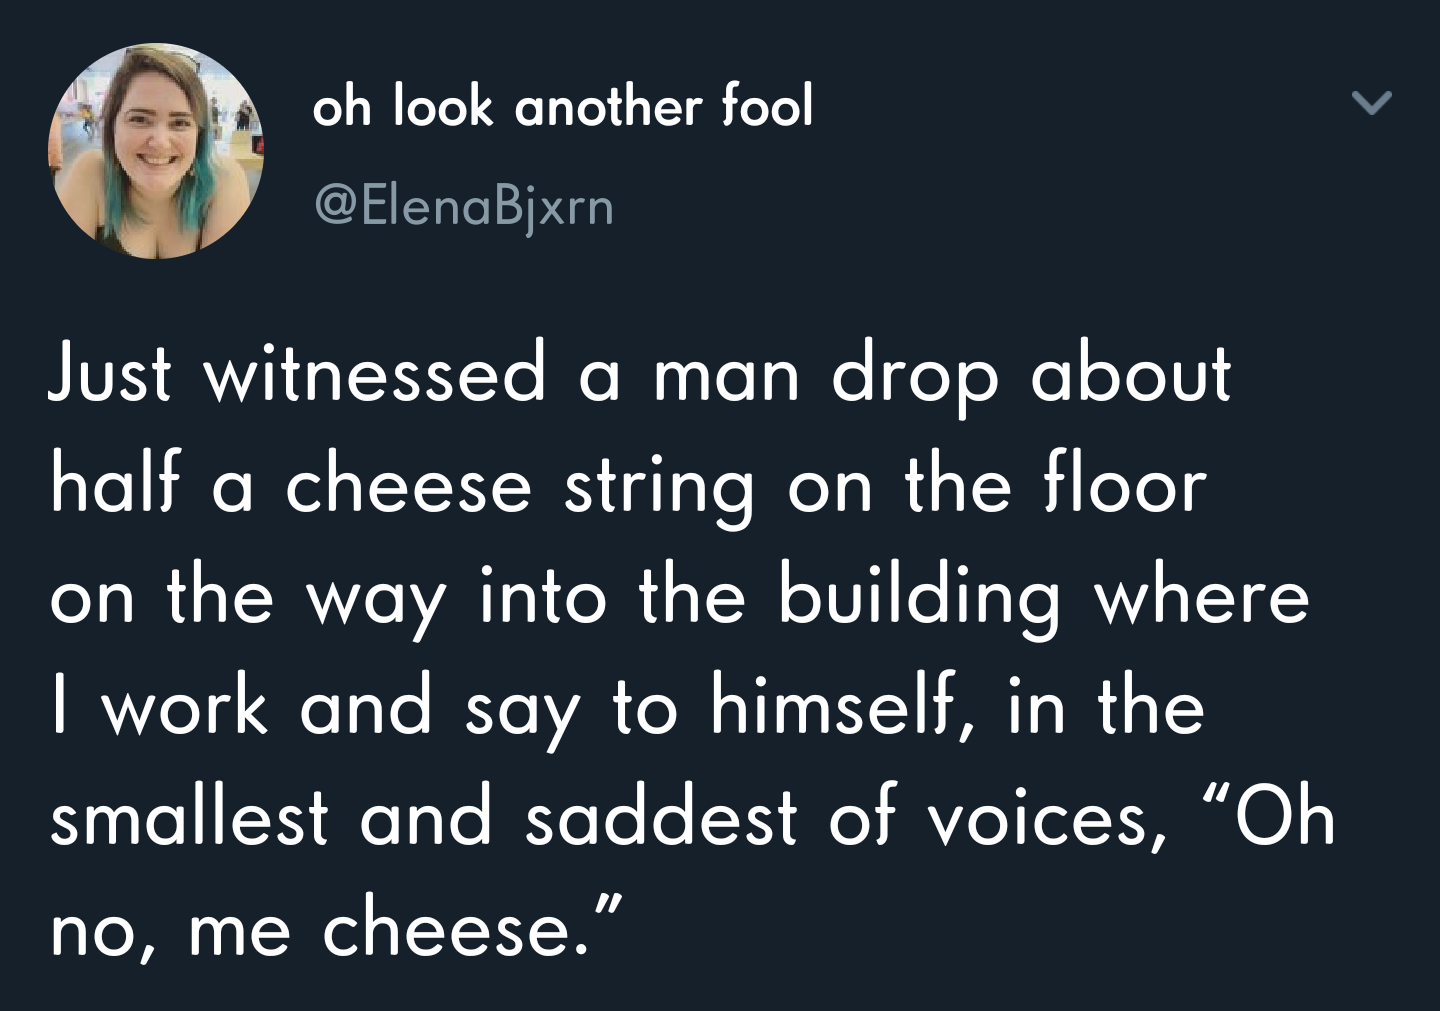
Task: Click the phrase 'cheese string' in the tweet
Action: pos(520,489)
